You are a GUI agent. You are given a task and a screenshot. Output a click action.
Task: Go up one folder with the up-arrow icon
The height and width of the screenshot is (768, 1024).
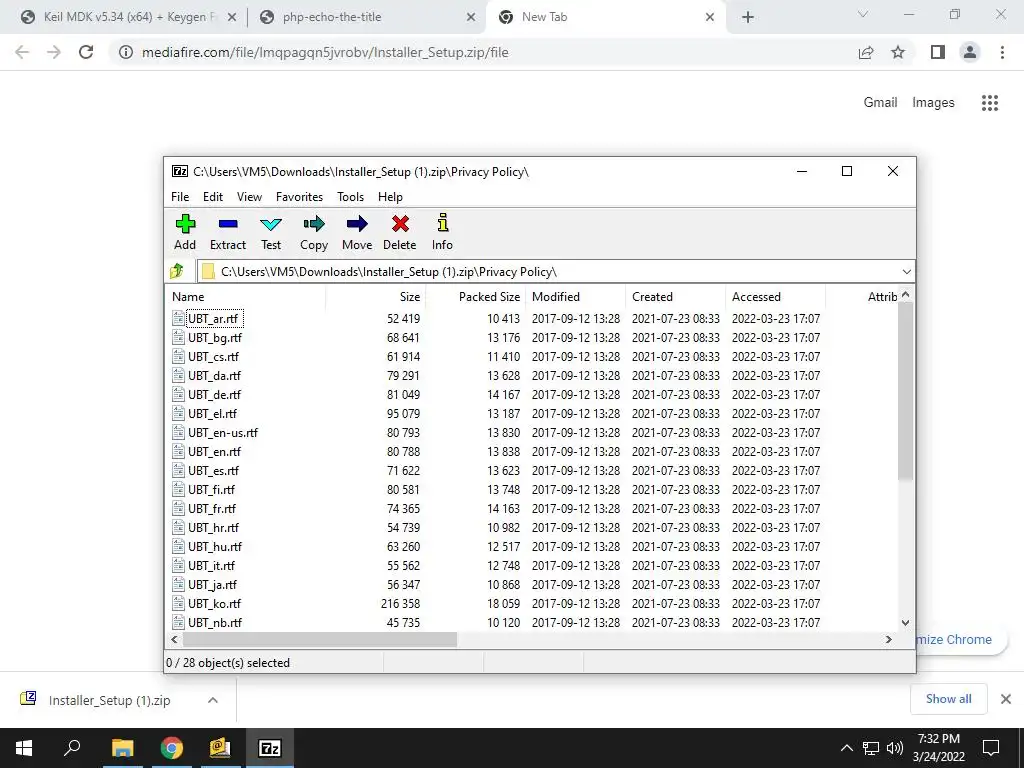point(177,271)
